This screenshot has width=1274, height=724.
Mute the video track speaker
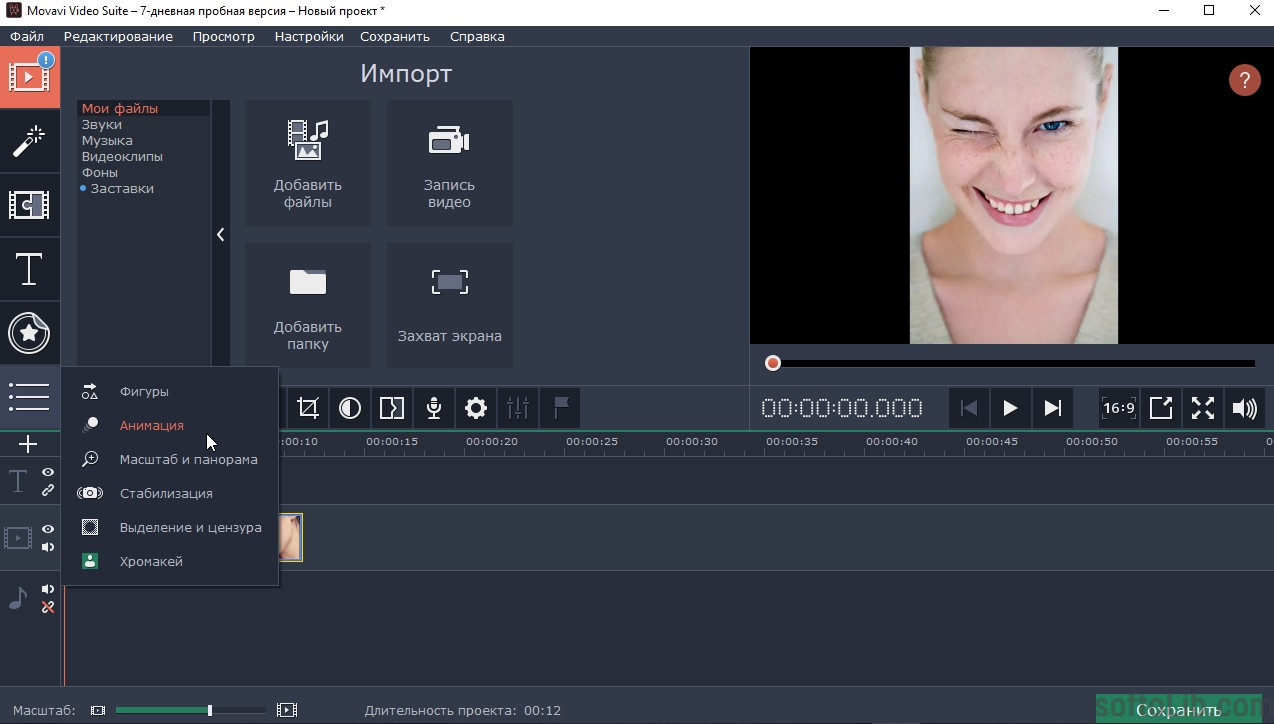click(47, 547)
